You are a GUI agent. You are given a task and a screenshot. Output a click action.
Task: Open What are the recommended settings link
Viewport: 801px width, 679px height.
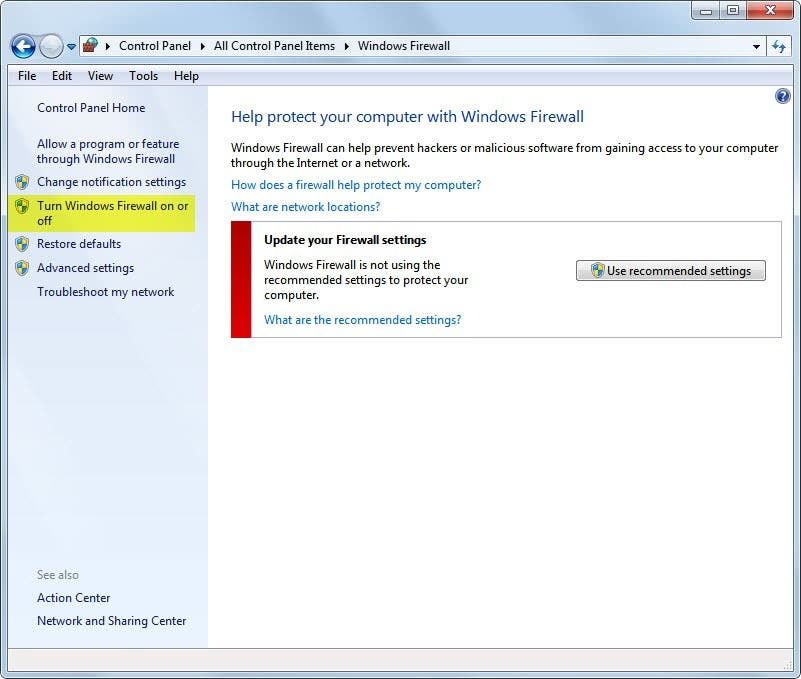pos(362,320)
